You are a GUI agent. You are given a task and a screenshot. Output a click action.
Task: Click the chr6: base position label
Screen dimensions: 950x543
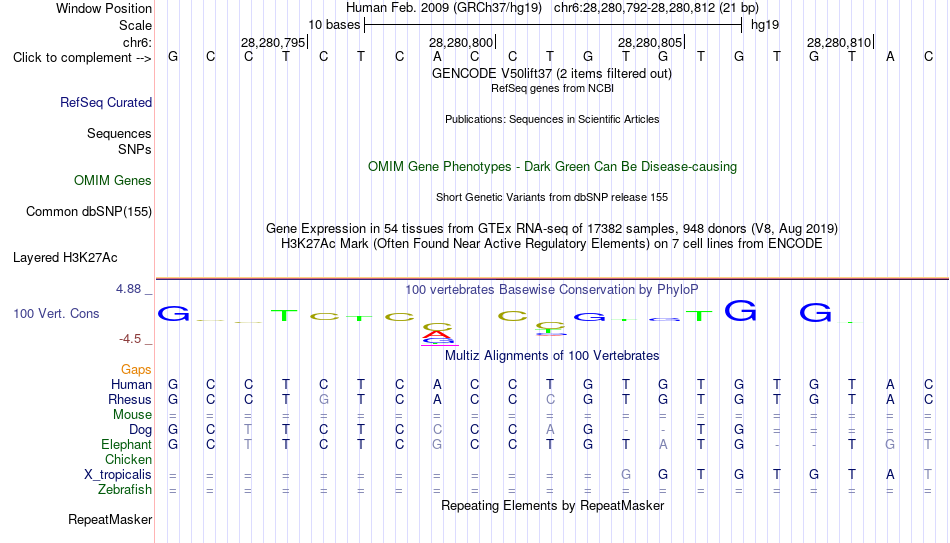pos(137,42)
